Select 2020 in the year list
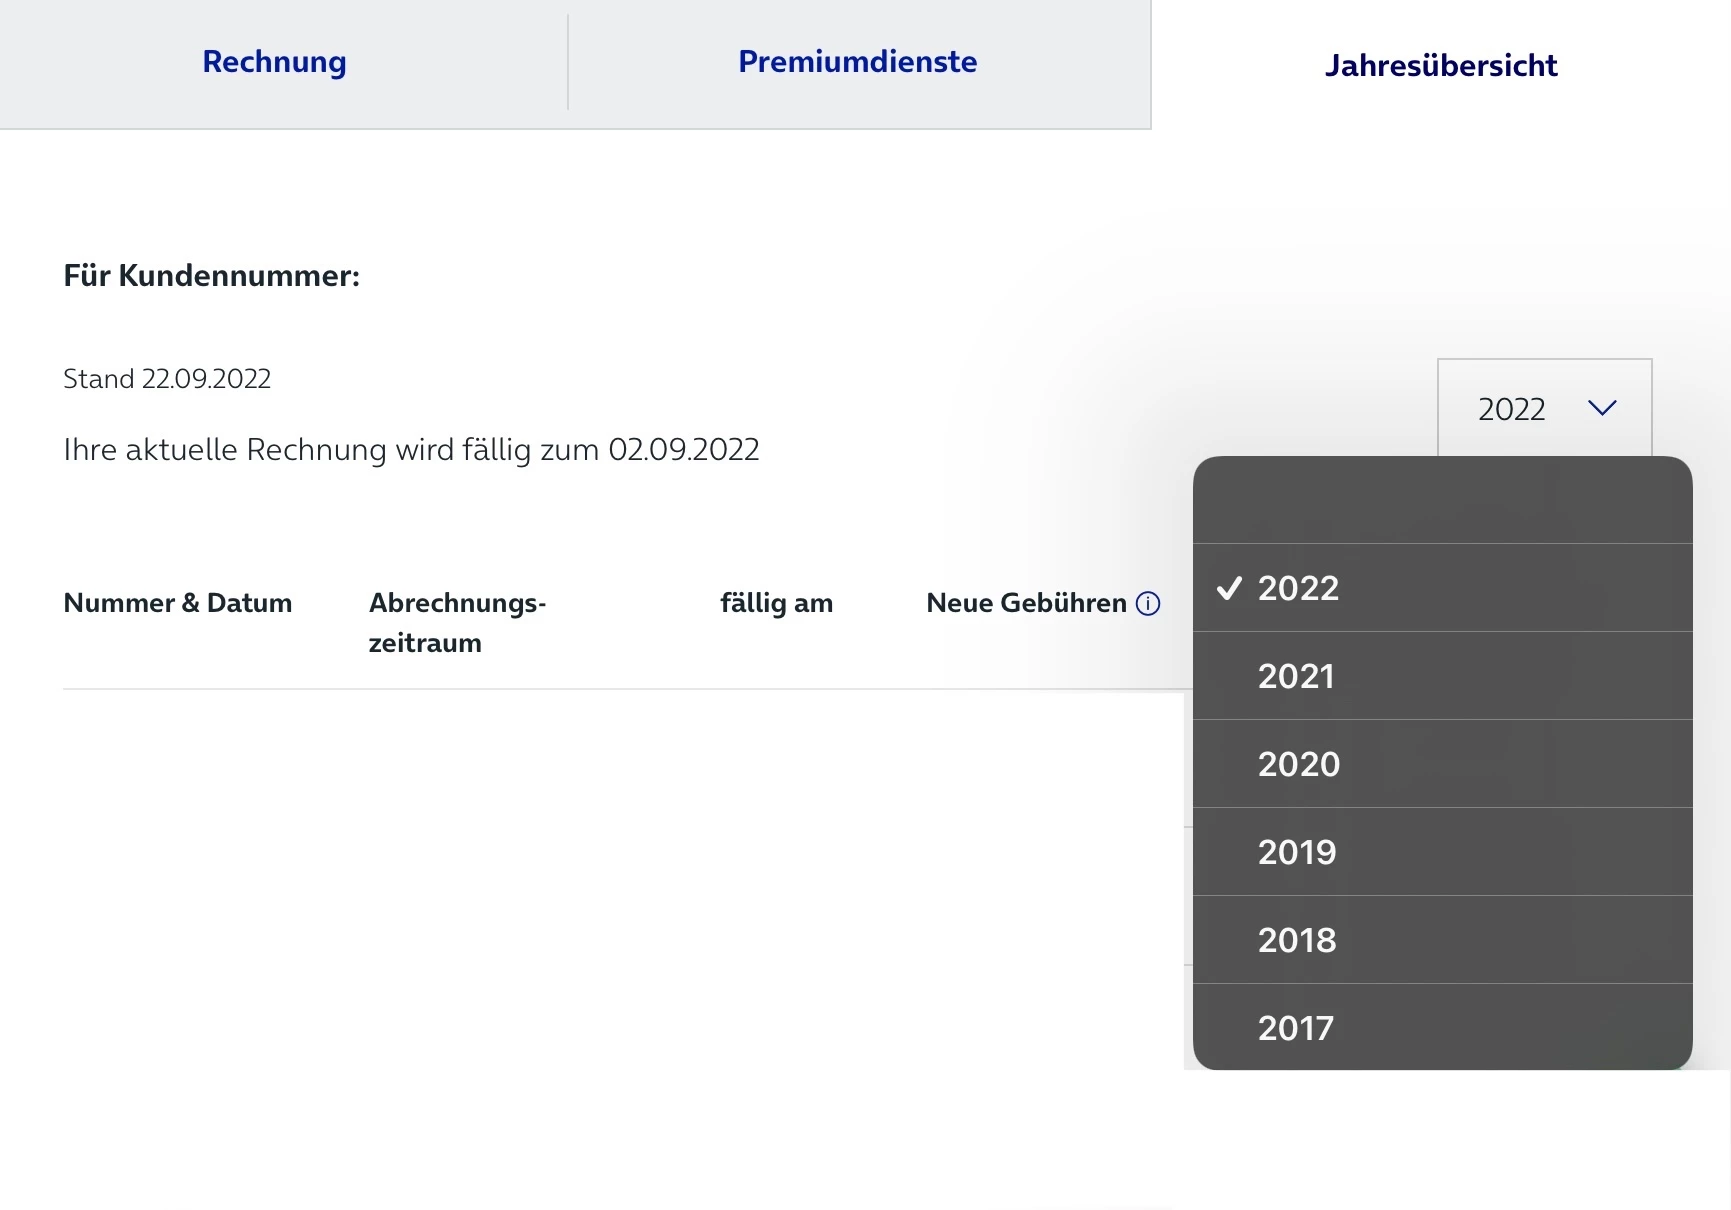 [x=1298, y=764]
